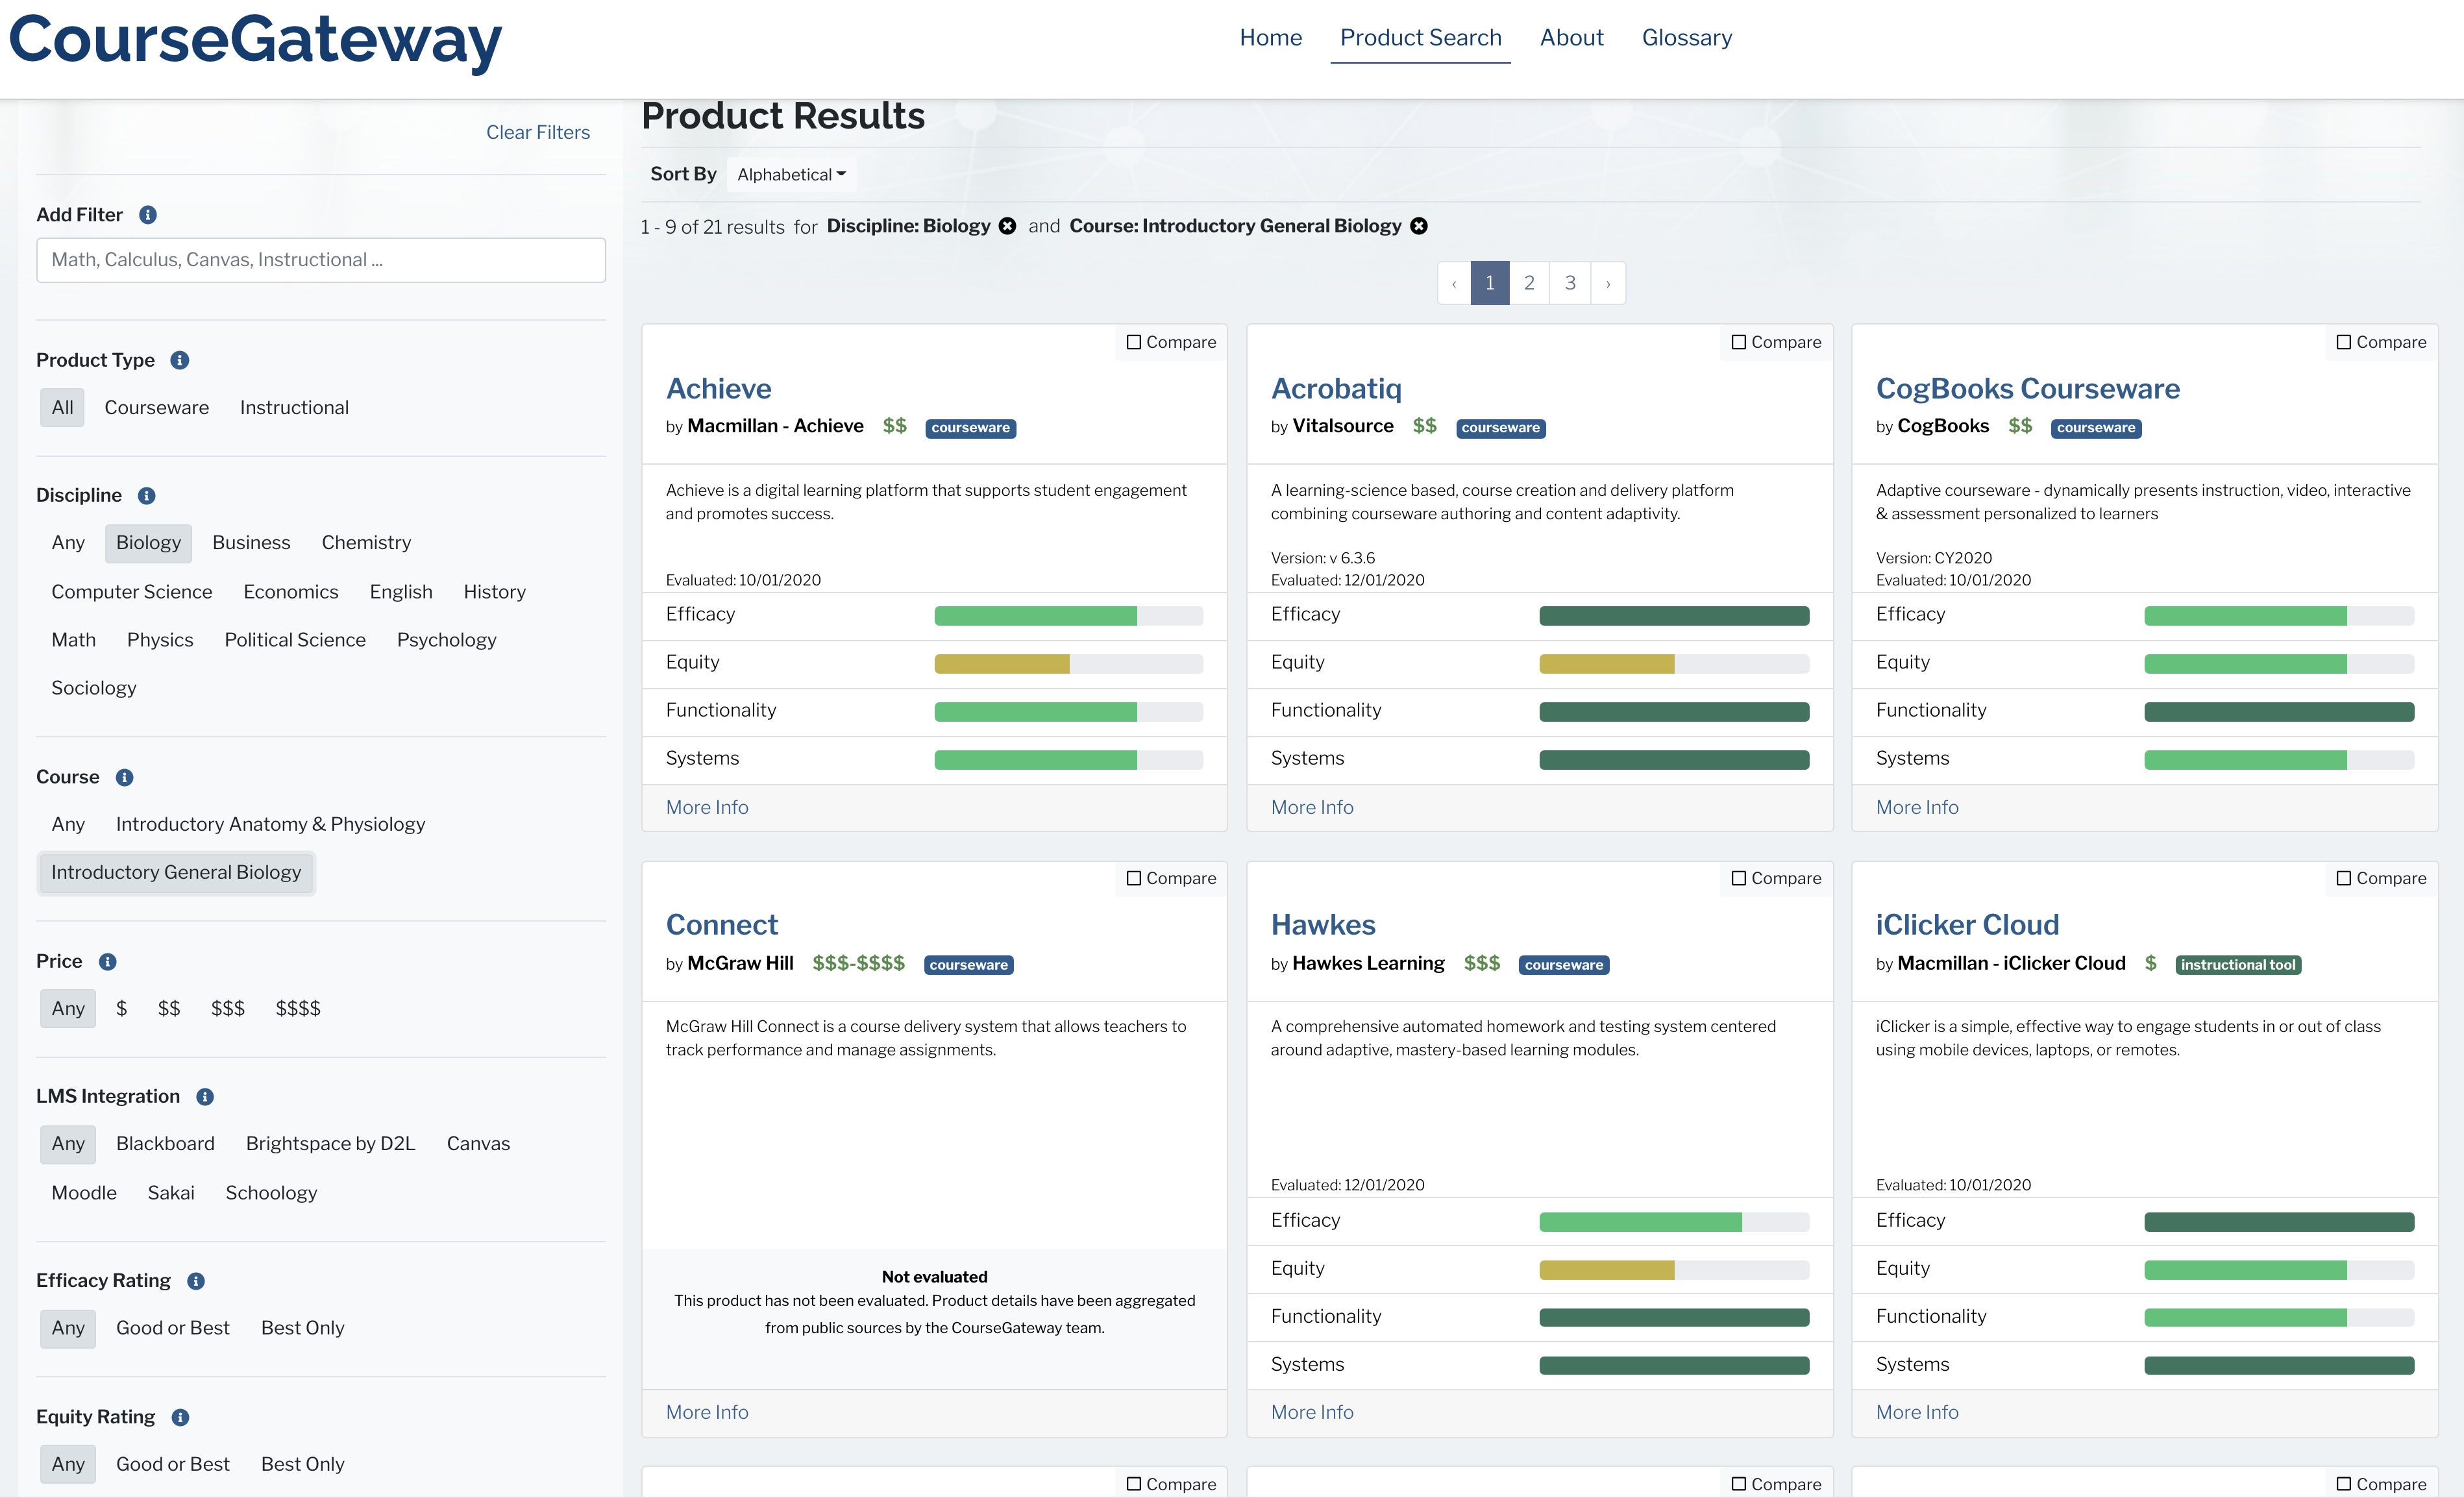Screen dimensions: 2464x1498
Task: Filter price to $$$$
Action: coord(298,1008)
